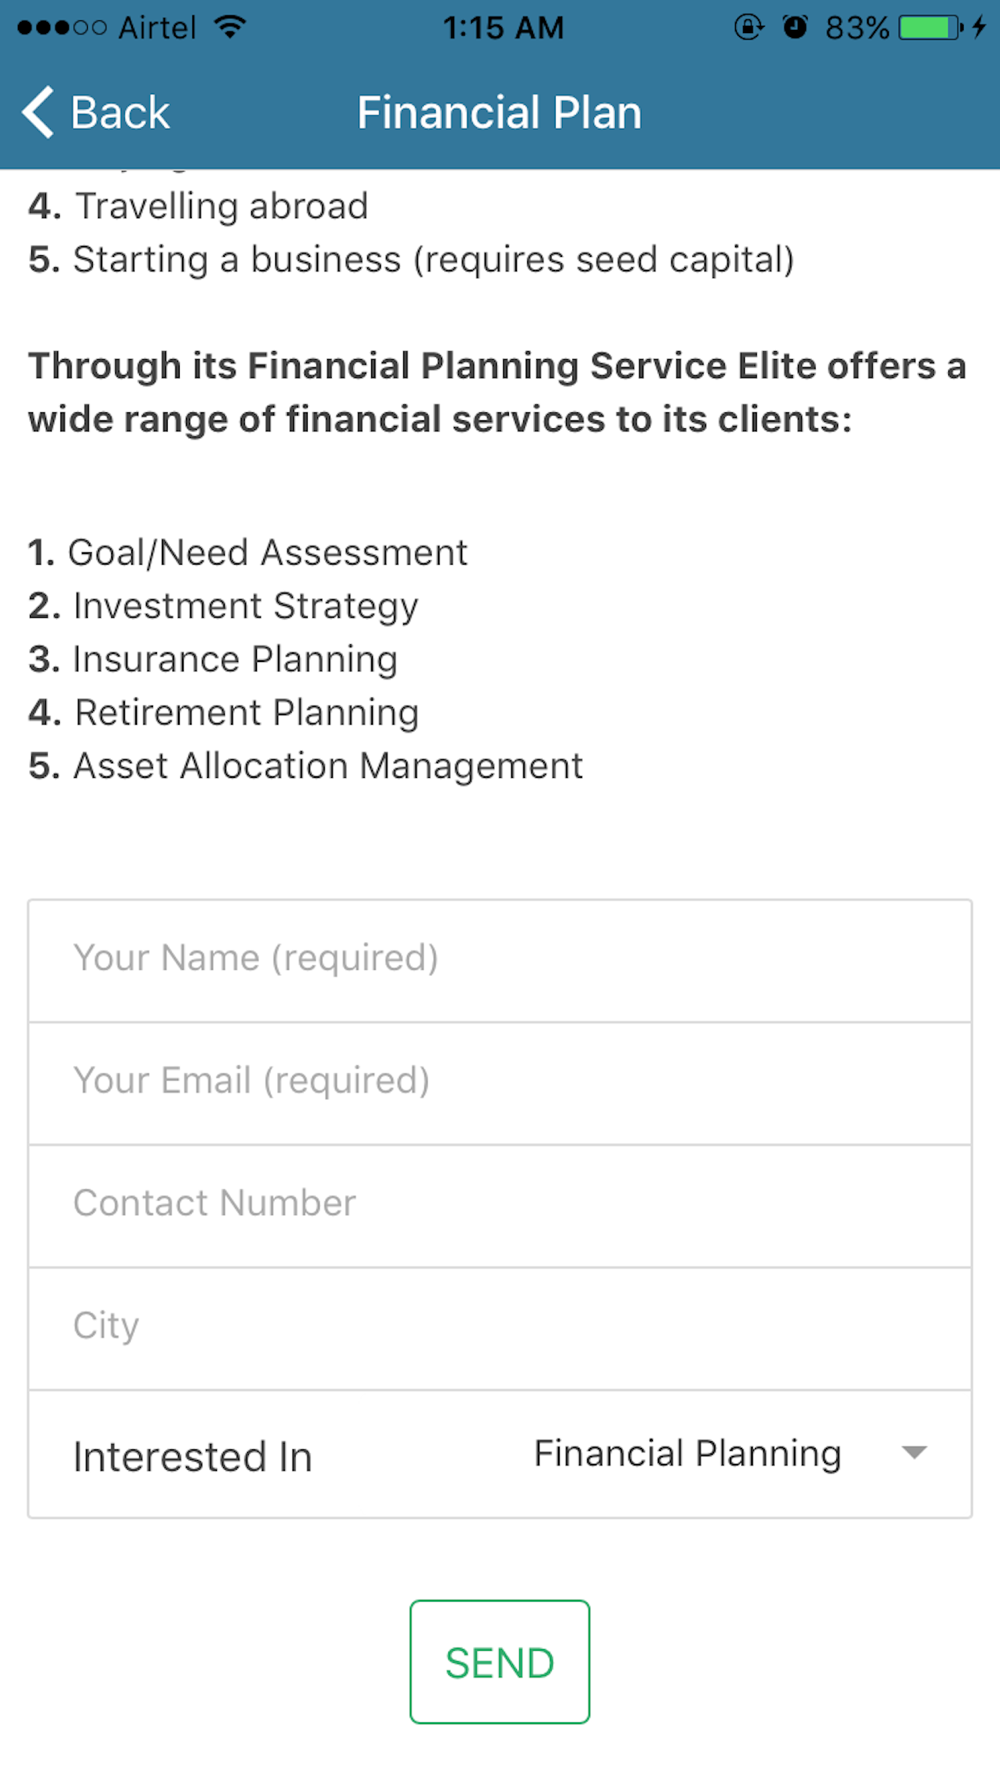Tap the alarm clock status icon
The height and width of the screenshot is (1778, 1000).
click(795, 27)
